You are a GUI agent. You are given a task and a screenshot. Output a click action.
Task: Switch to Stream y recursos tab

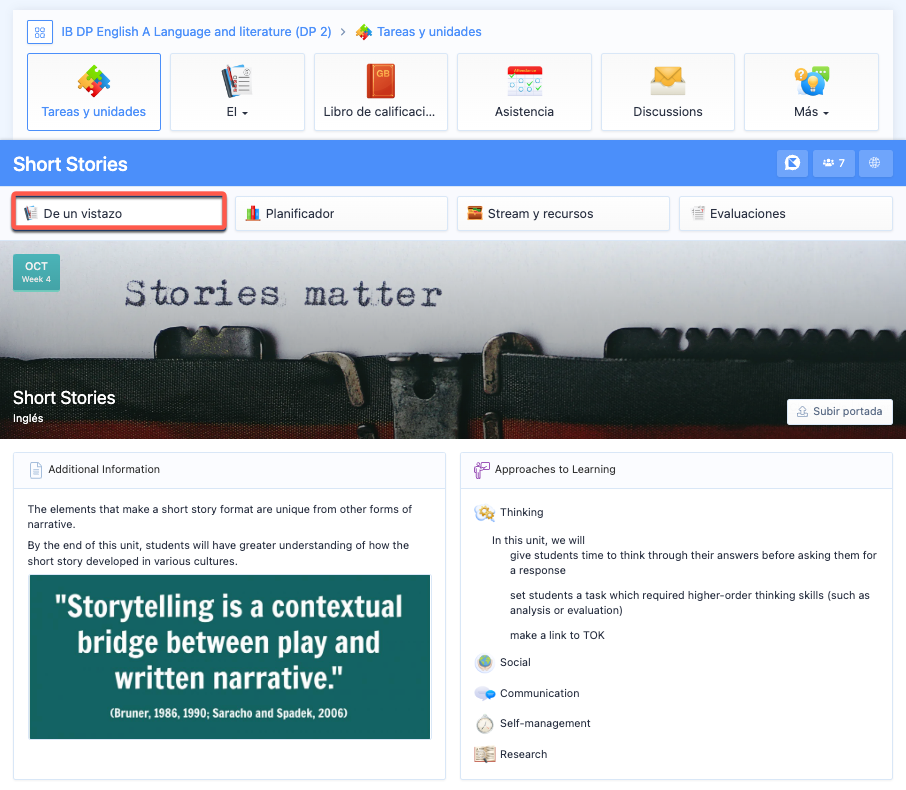563,213
